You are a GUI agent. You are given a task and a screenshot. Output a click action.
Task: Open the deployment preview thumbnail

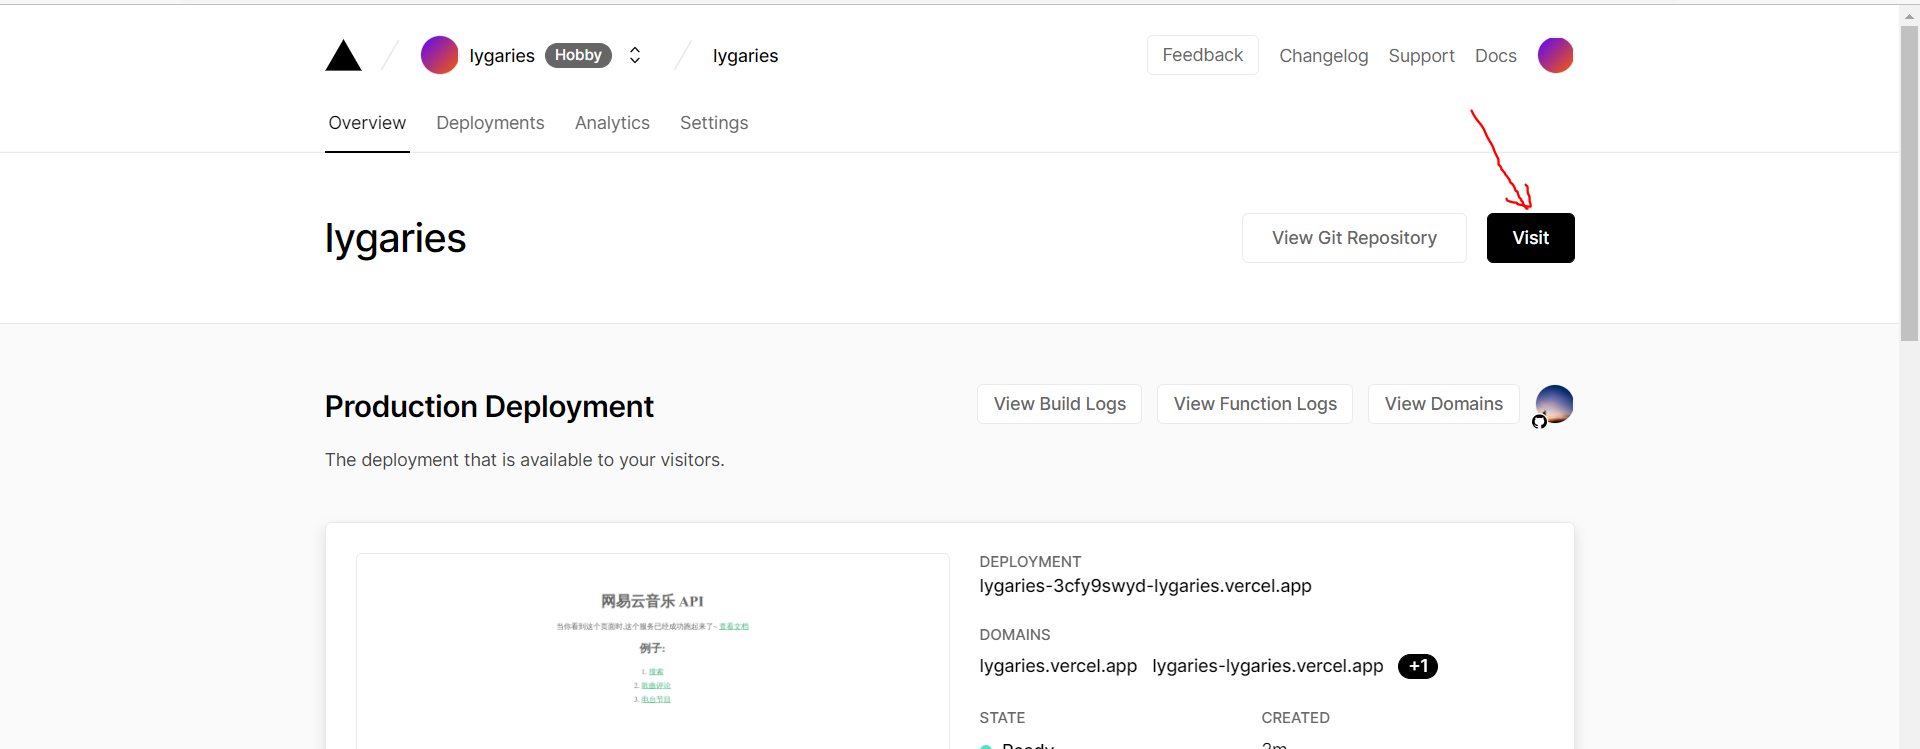[x=653, y=651]
